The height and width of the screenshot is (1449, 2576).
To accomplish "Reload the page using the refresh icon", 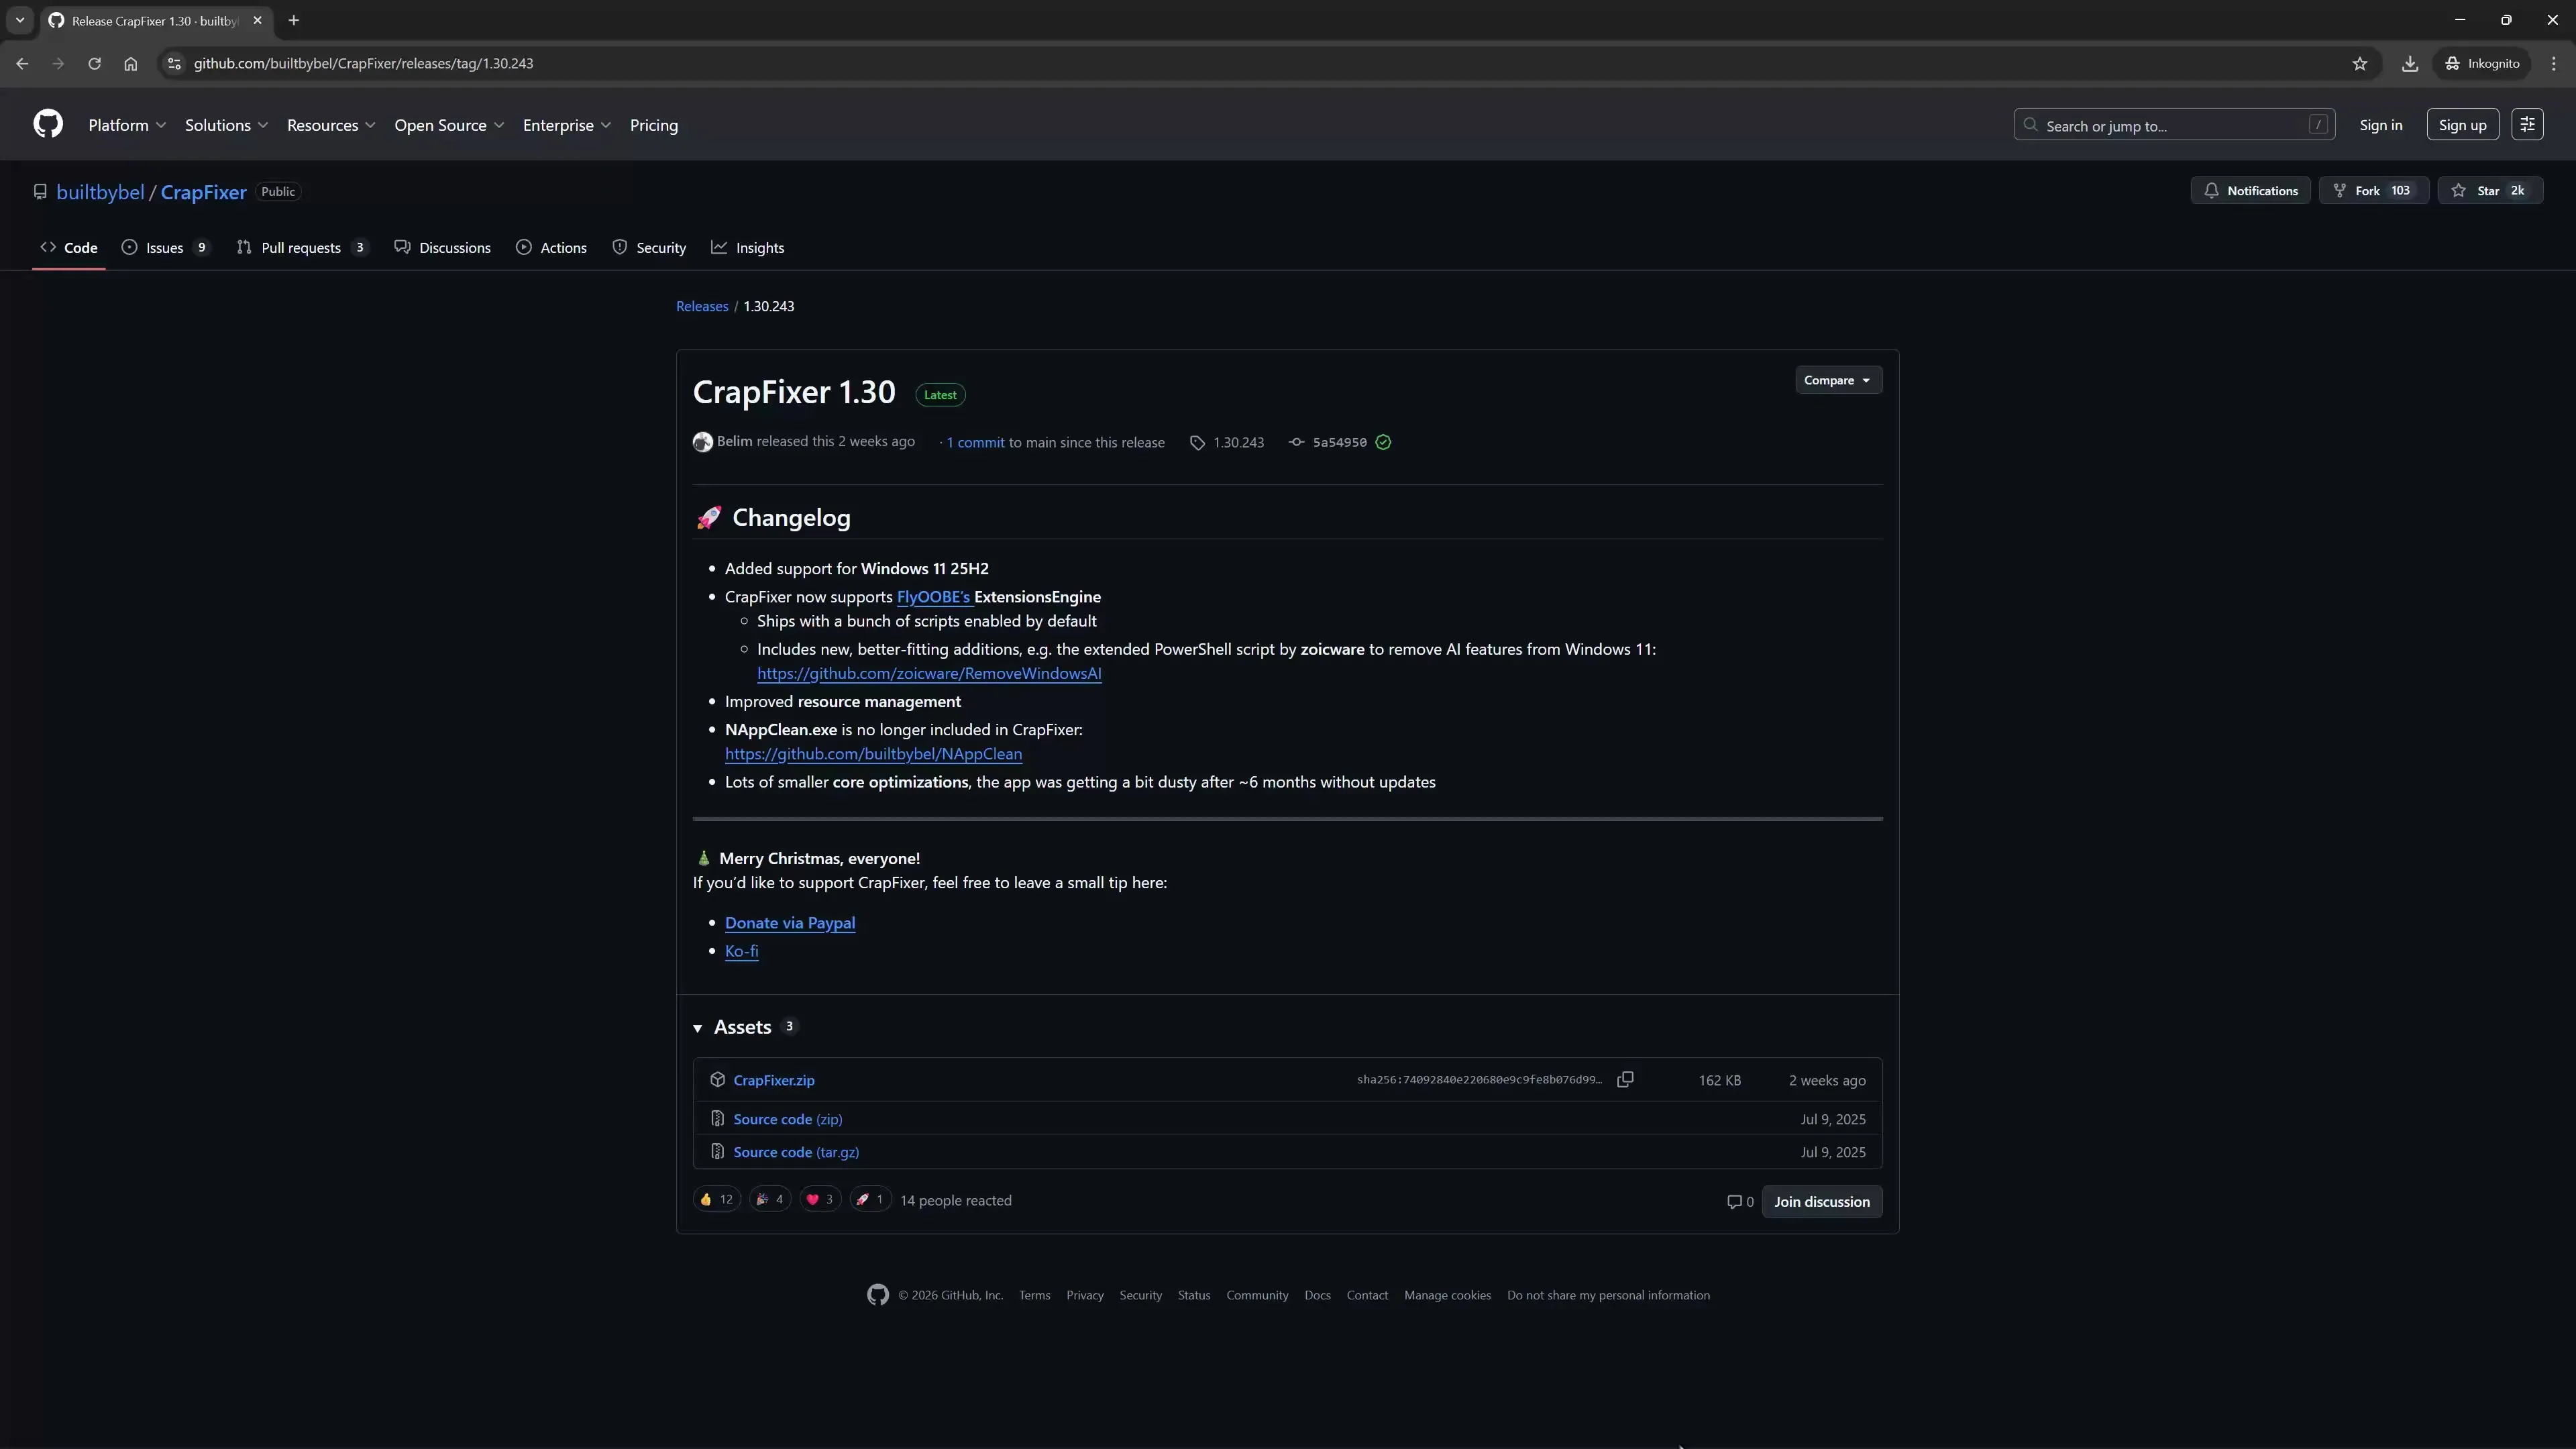I will click(x=94, y=63).
